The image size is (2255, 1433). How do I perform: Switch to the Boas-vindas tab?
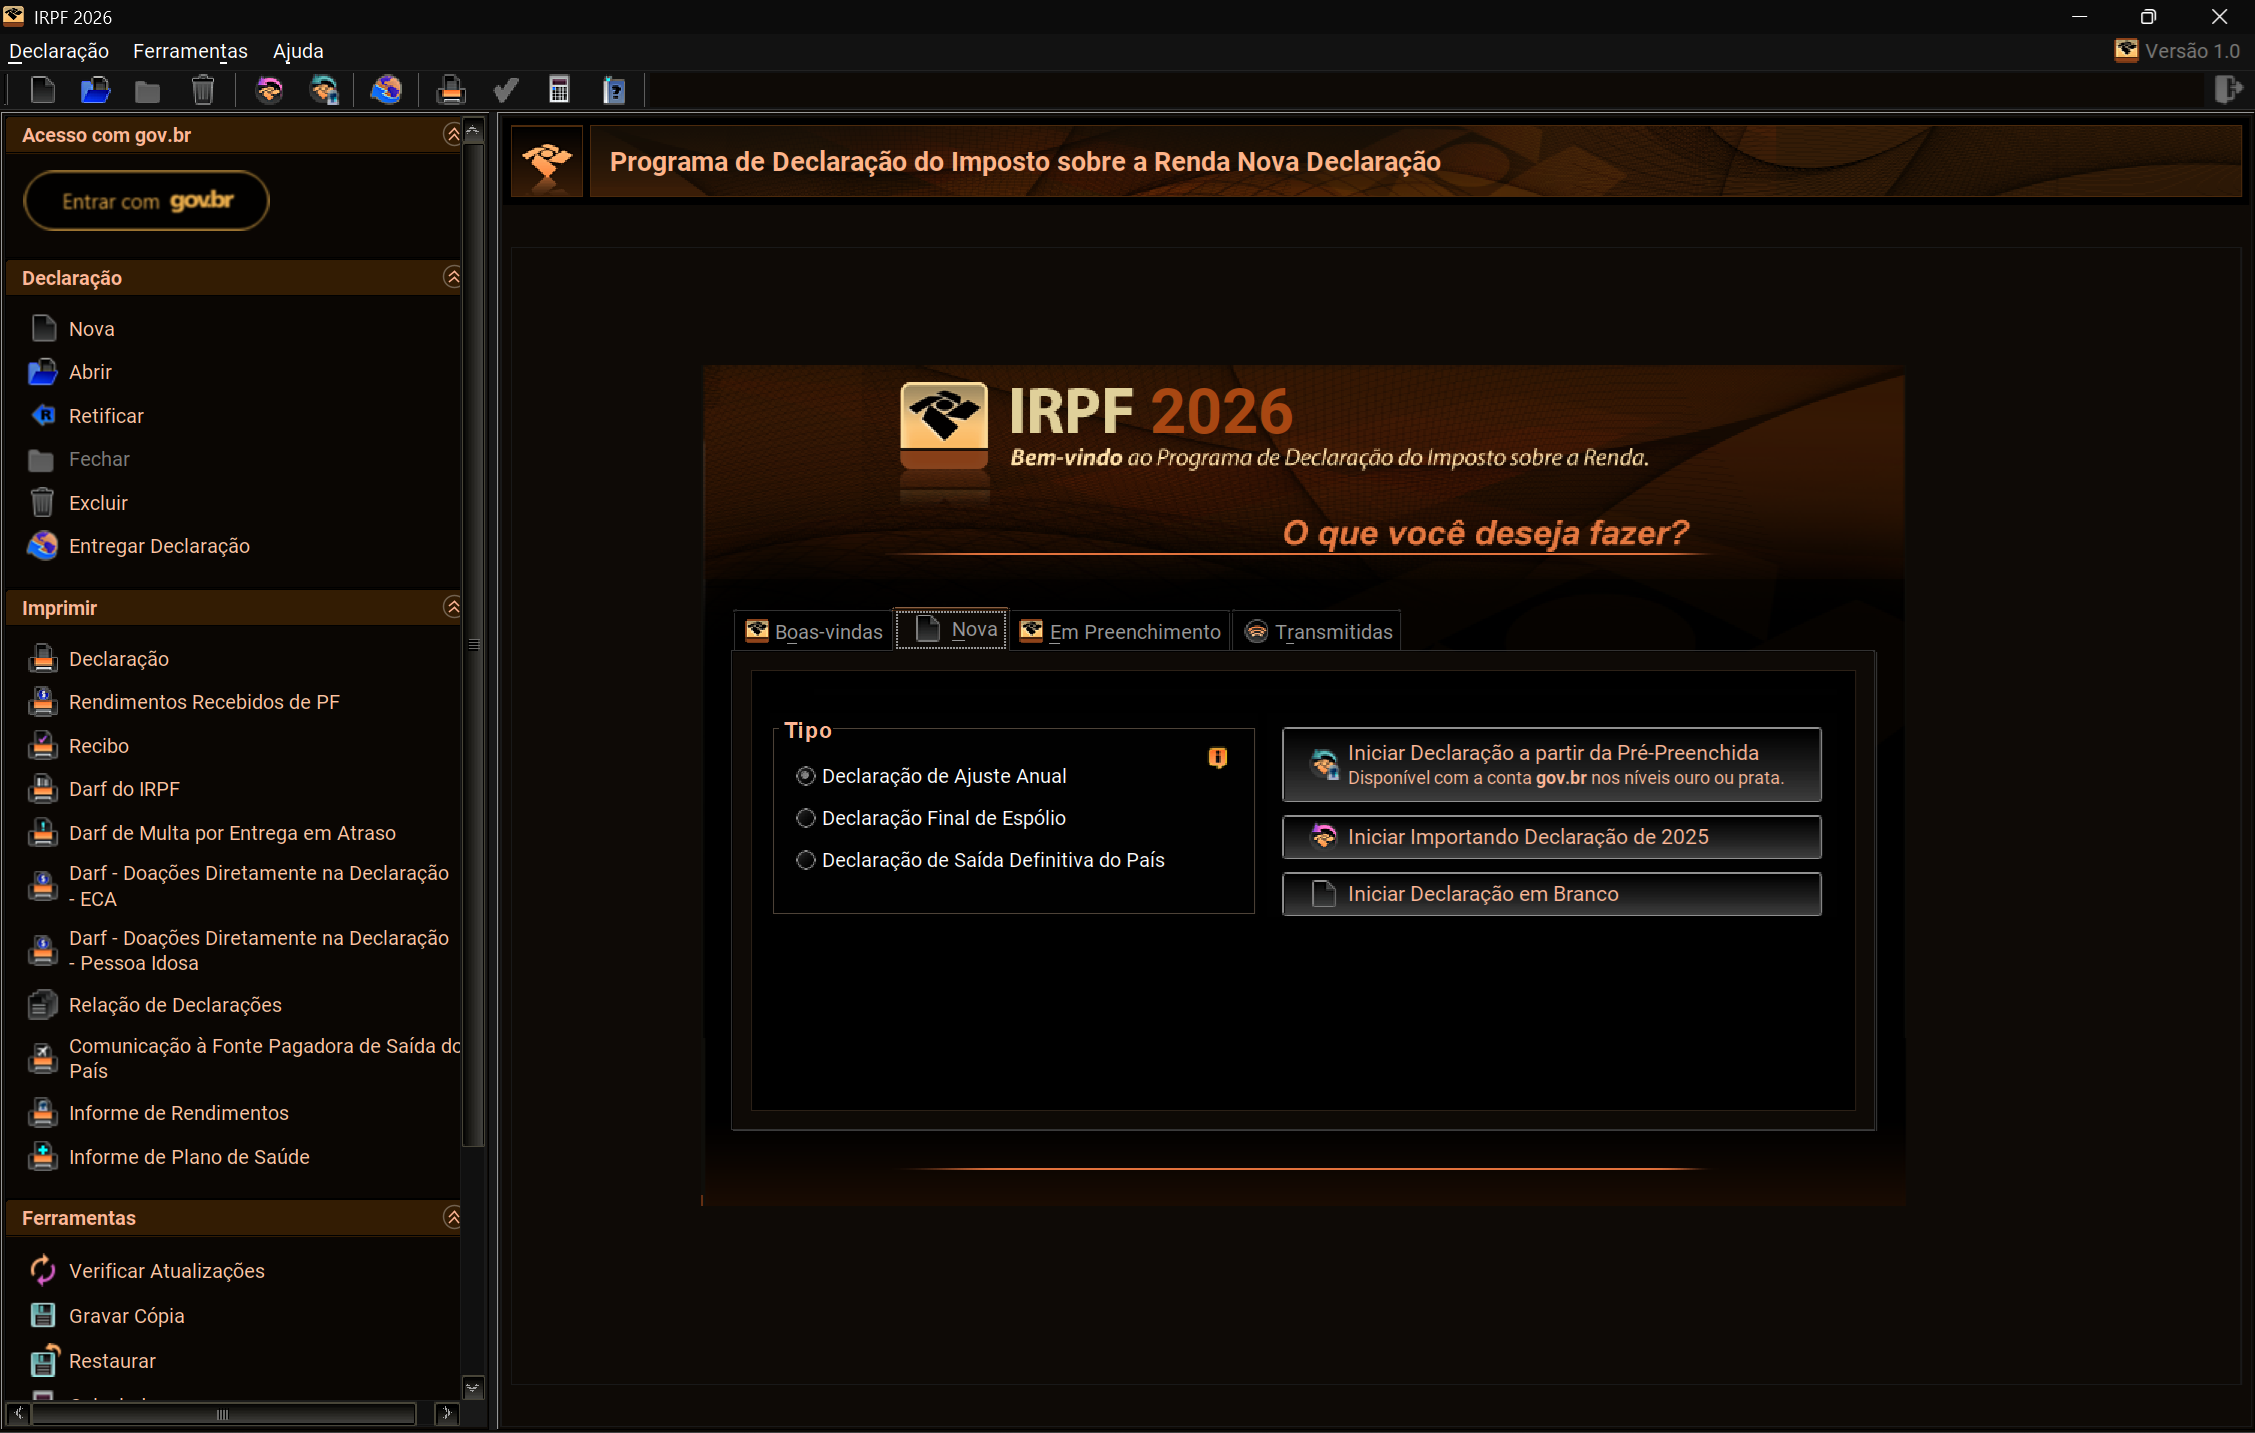click(813, 631)
